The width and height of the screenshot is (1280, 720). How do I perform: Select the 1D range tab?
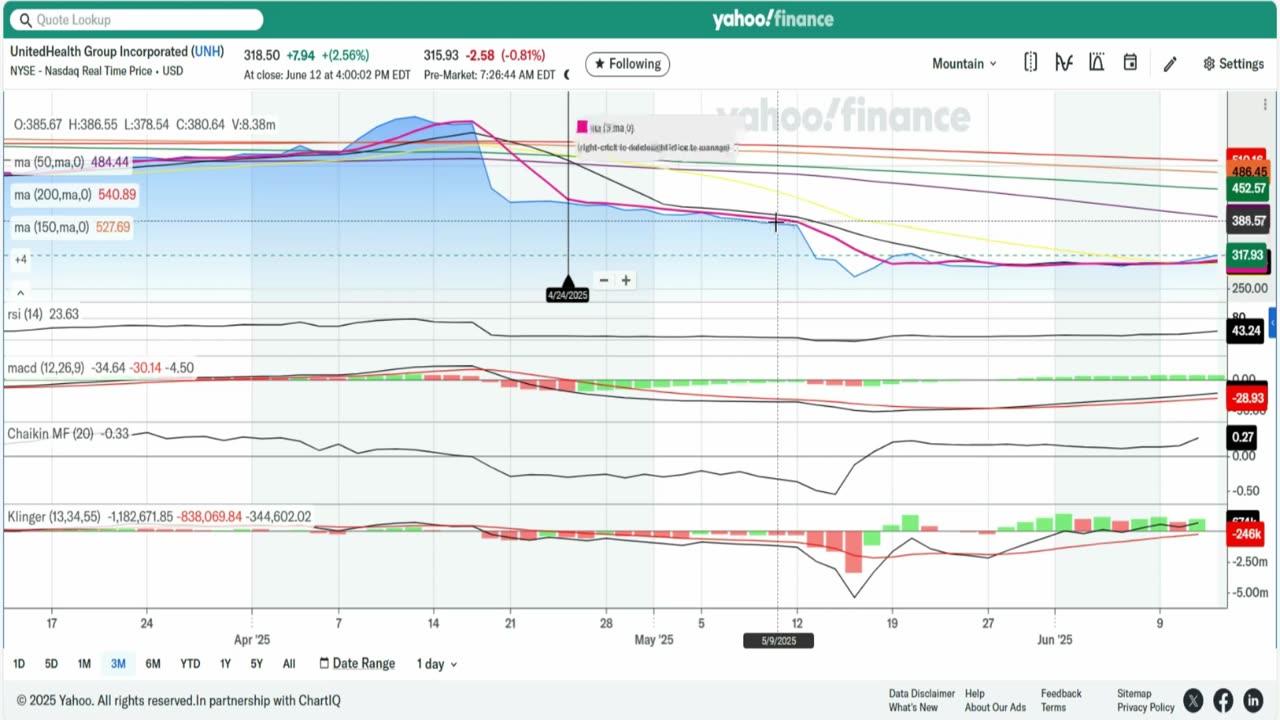pos(19,664)
